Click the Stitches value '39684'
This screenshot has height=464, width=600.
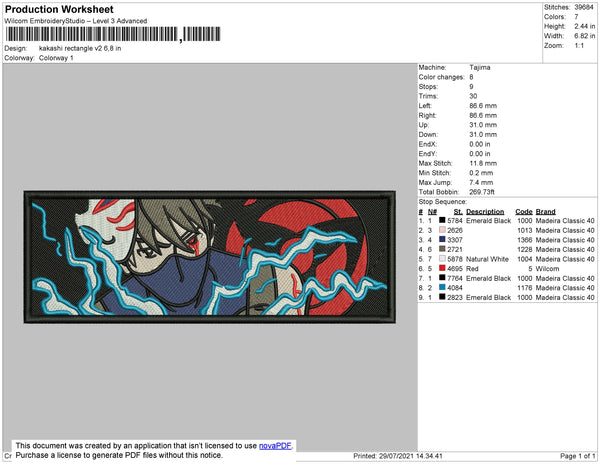(584, 7)
